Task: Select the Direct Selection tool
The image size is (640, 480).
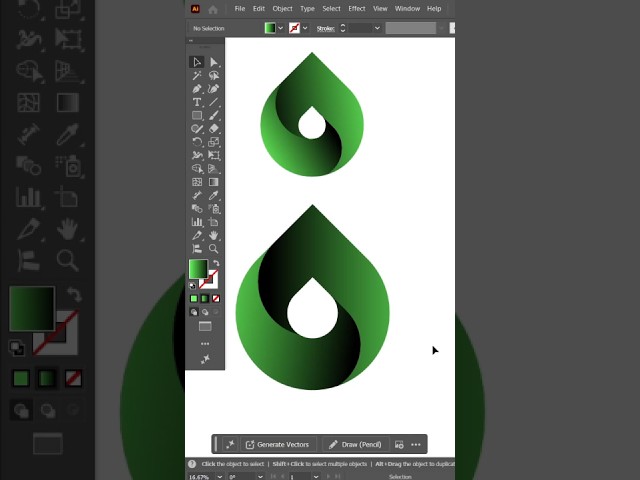Action: (x=213, y=62)
